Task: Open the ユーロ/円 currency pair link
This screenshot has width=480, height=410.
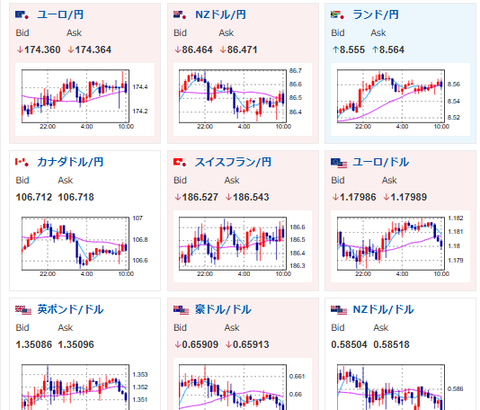Action: pyautogui.click(x=60, y=15)
